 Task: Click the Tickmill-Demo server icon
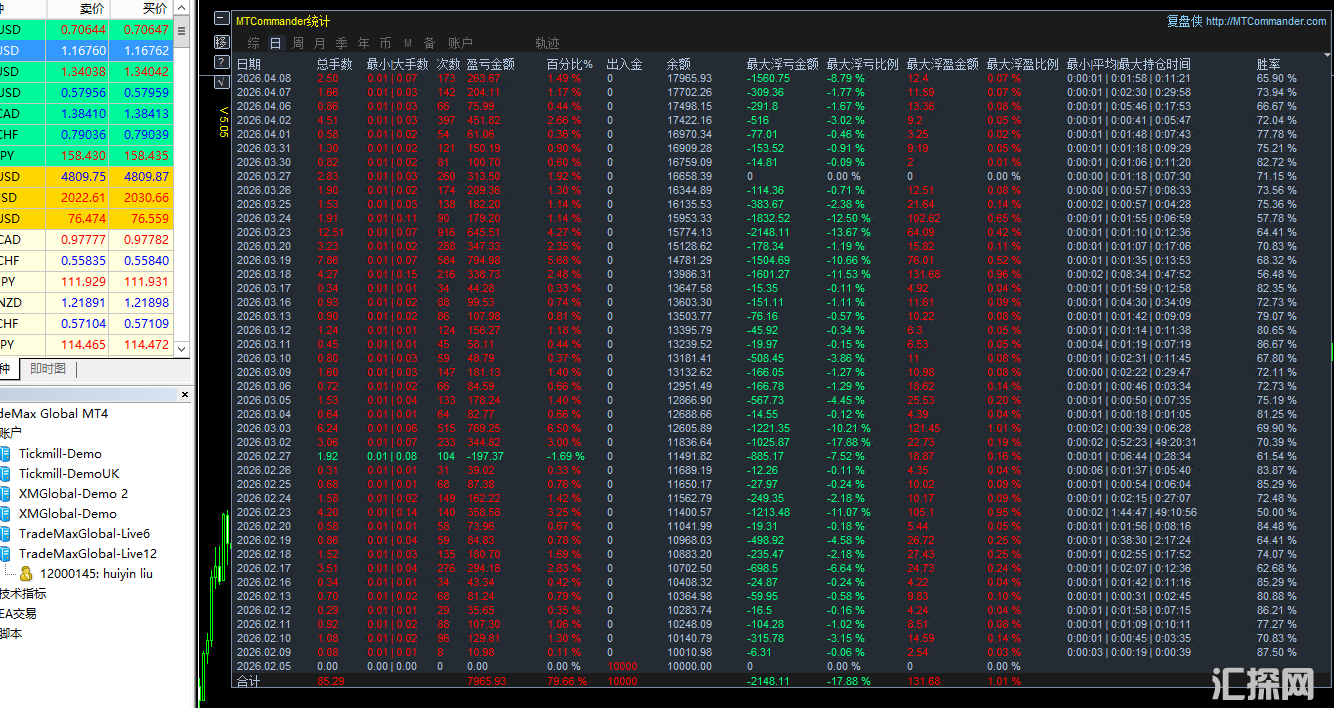click(x=5, y=453)
